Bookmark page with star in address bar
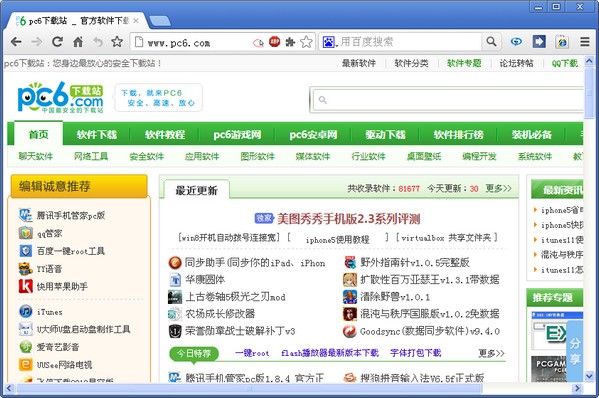Viewport: 599px width, 398px height. tap(306, 42)
